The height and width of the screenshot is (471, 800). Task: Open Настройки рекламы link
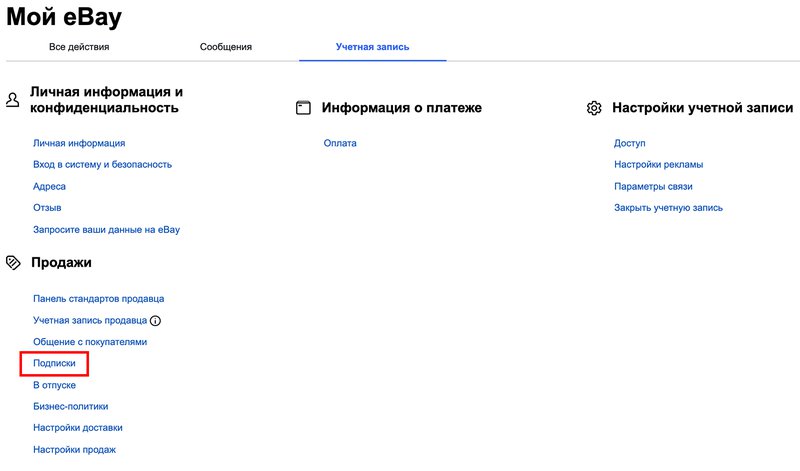click(659, 165)
